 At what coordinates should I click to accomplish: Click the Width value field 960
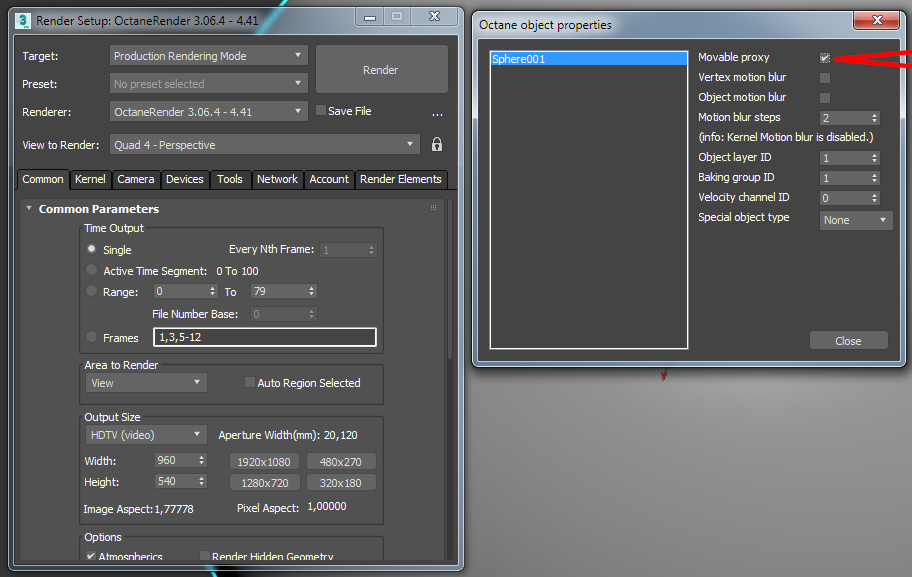(176, 460)
